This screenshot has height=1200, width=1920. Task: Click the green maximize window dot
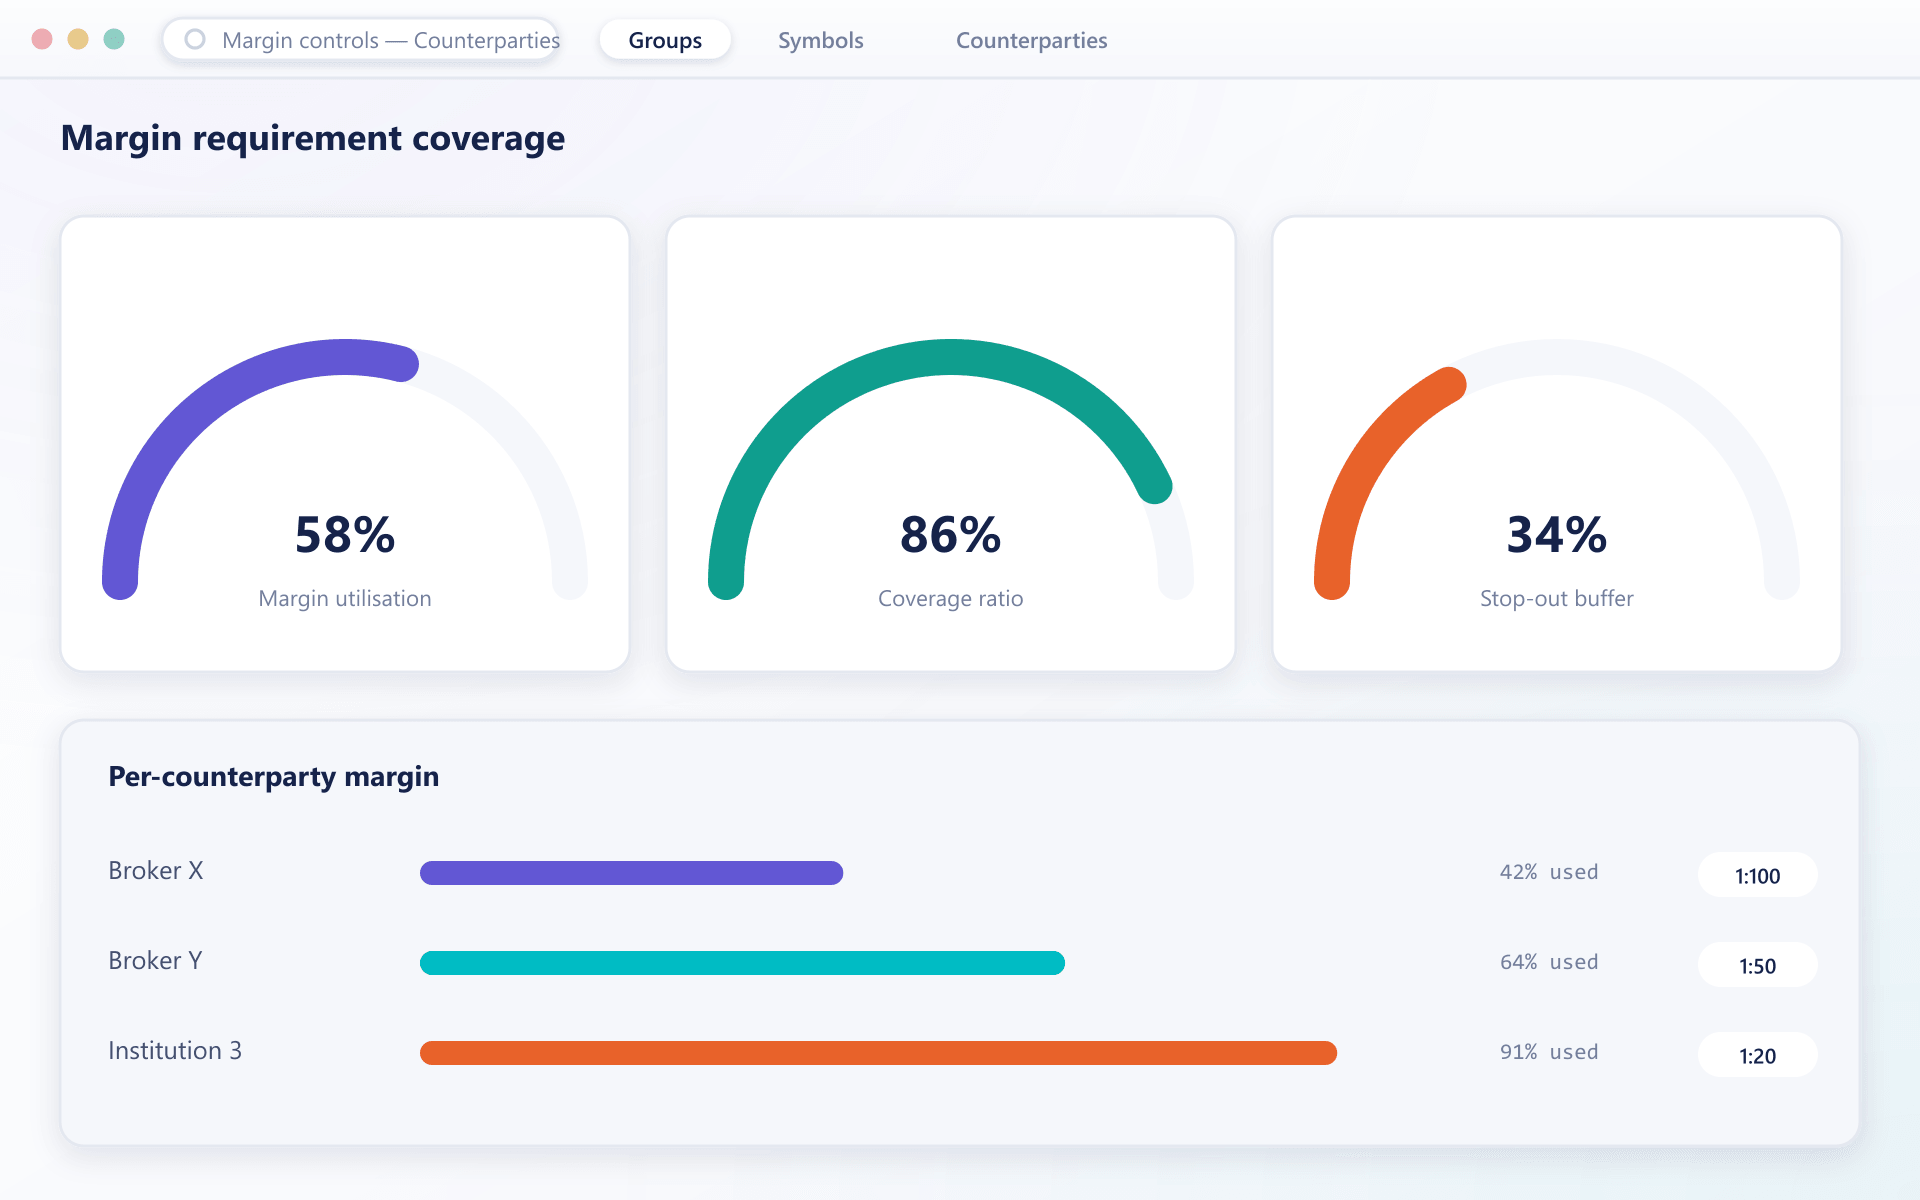point(114,39)
